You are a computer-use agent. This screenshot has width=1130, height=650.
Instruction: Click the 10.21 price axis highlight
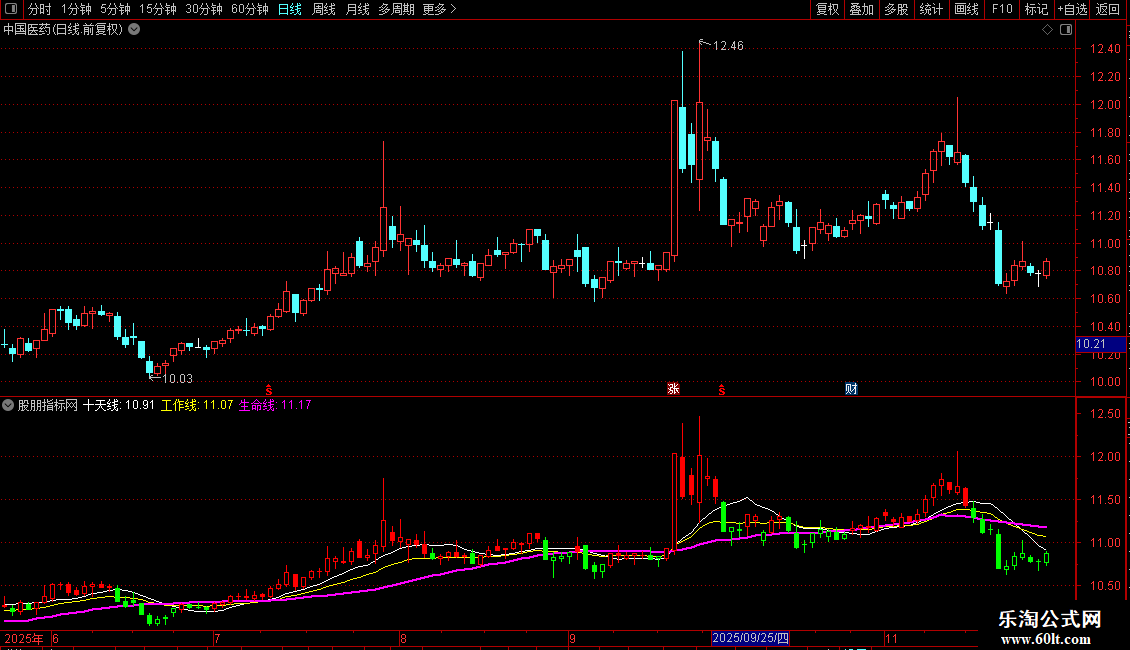[1101, 344]
